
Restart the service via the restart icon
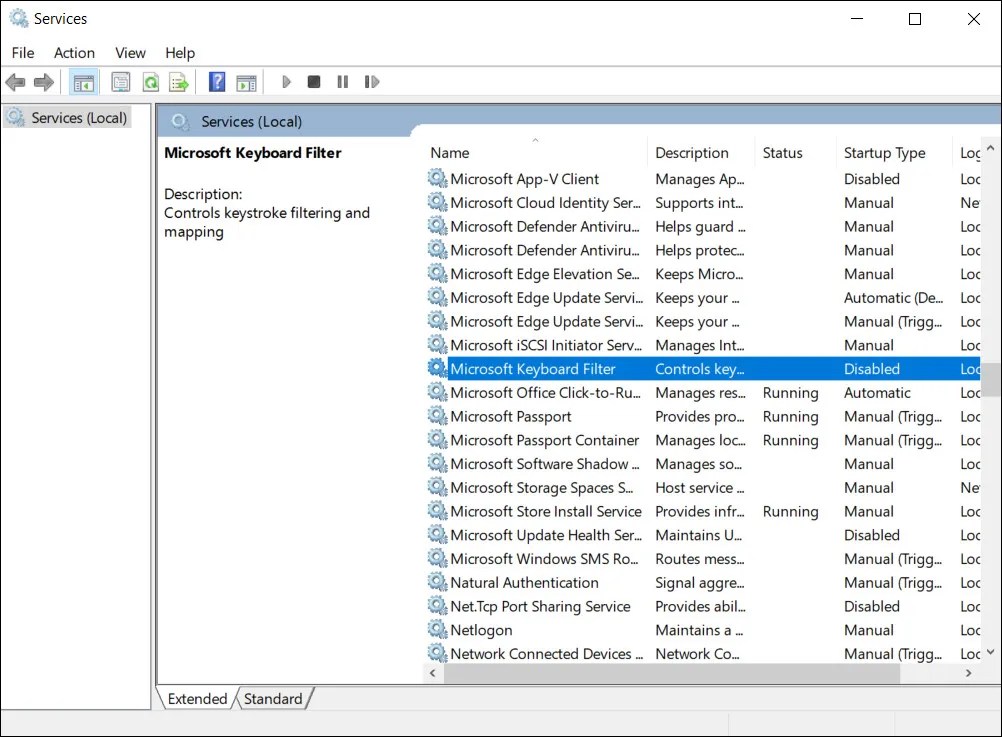click(x=372, y=81)
